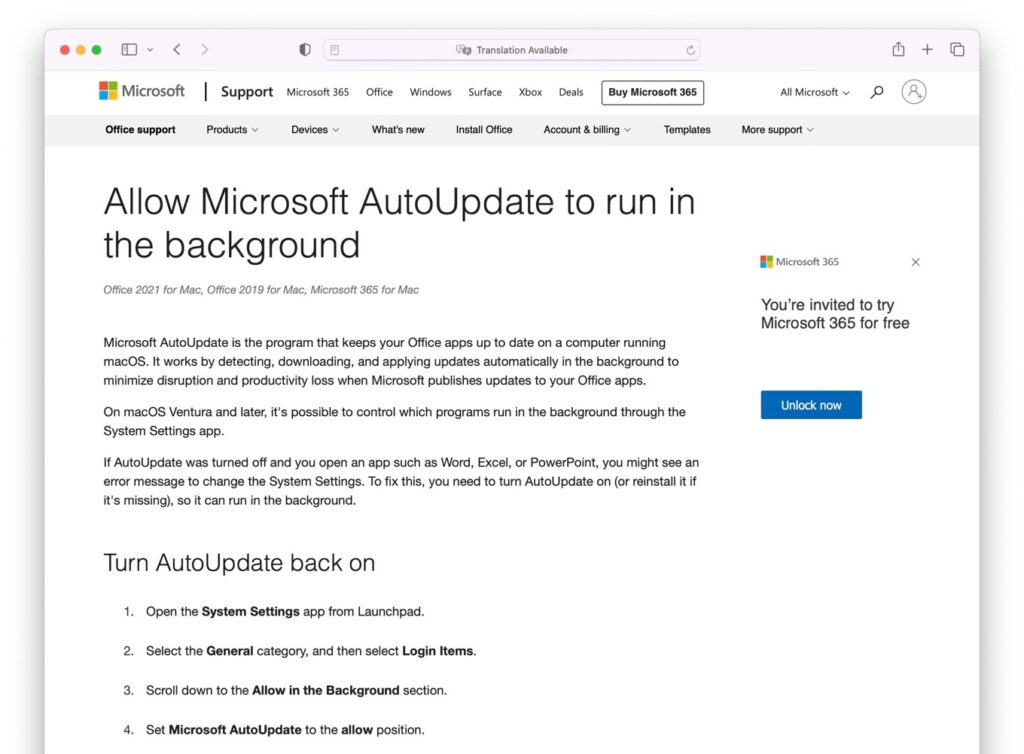1024x754 pixels.
Task: Open Xbox header link
Action: coord(530,92)
